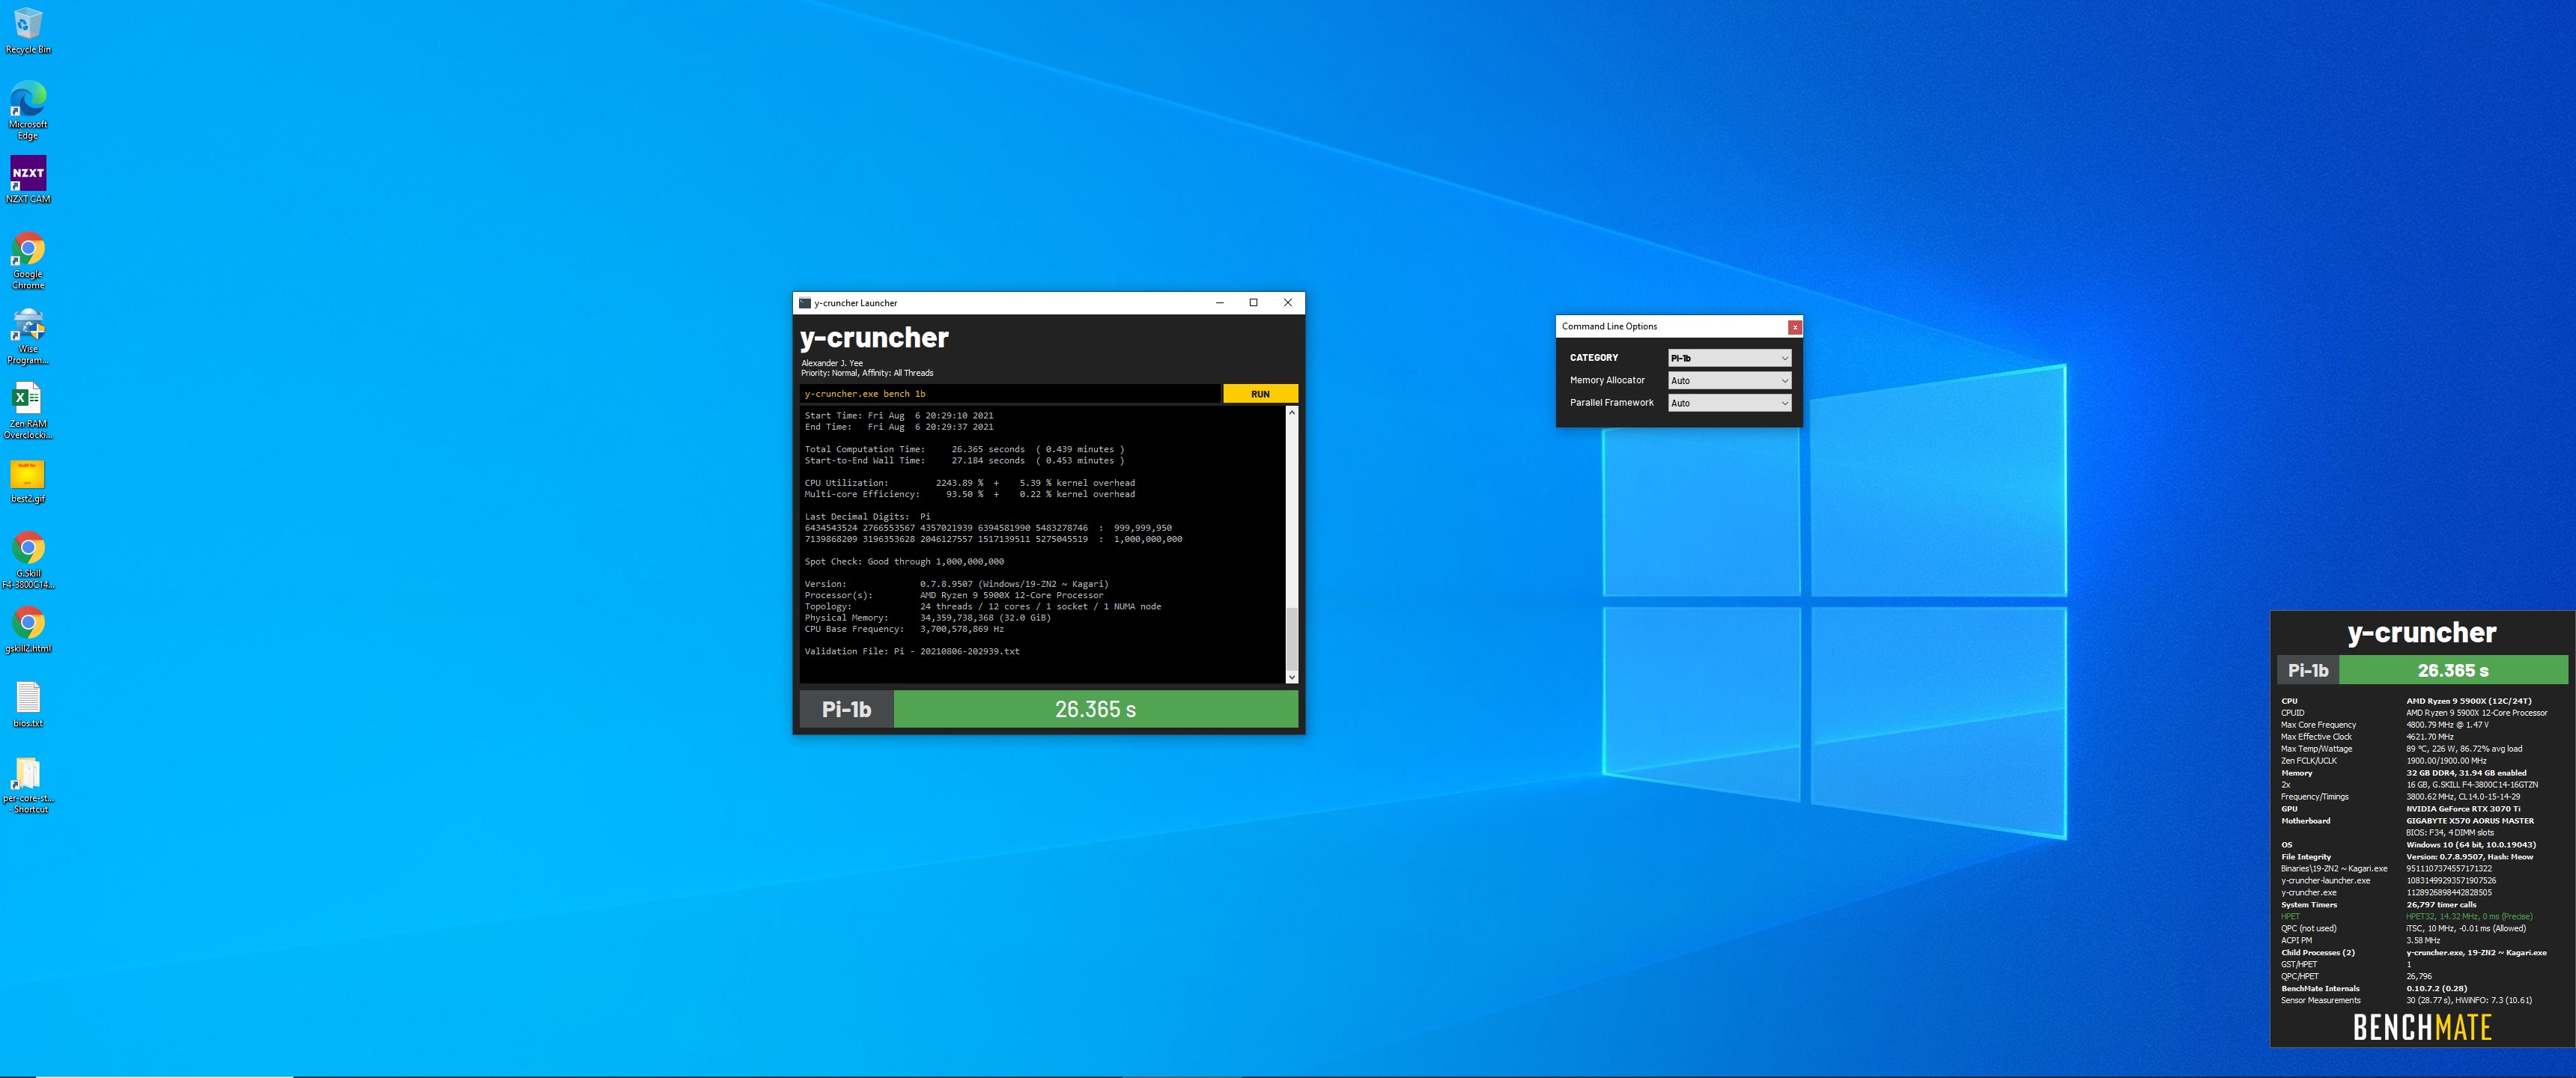Click the 'CPU Utilization' output line
Screen dimensions: 2576x1078
tap(970, 483)
